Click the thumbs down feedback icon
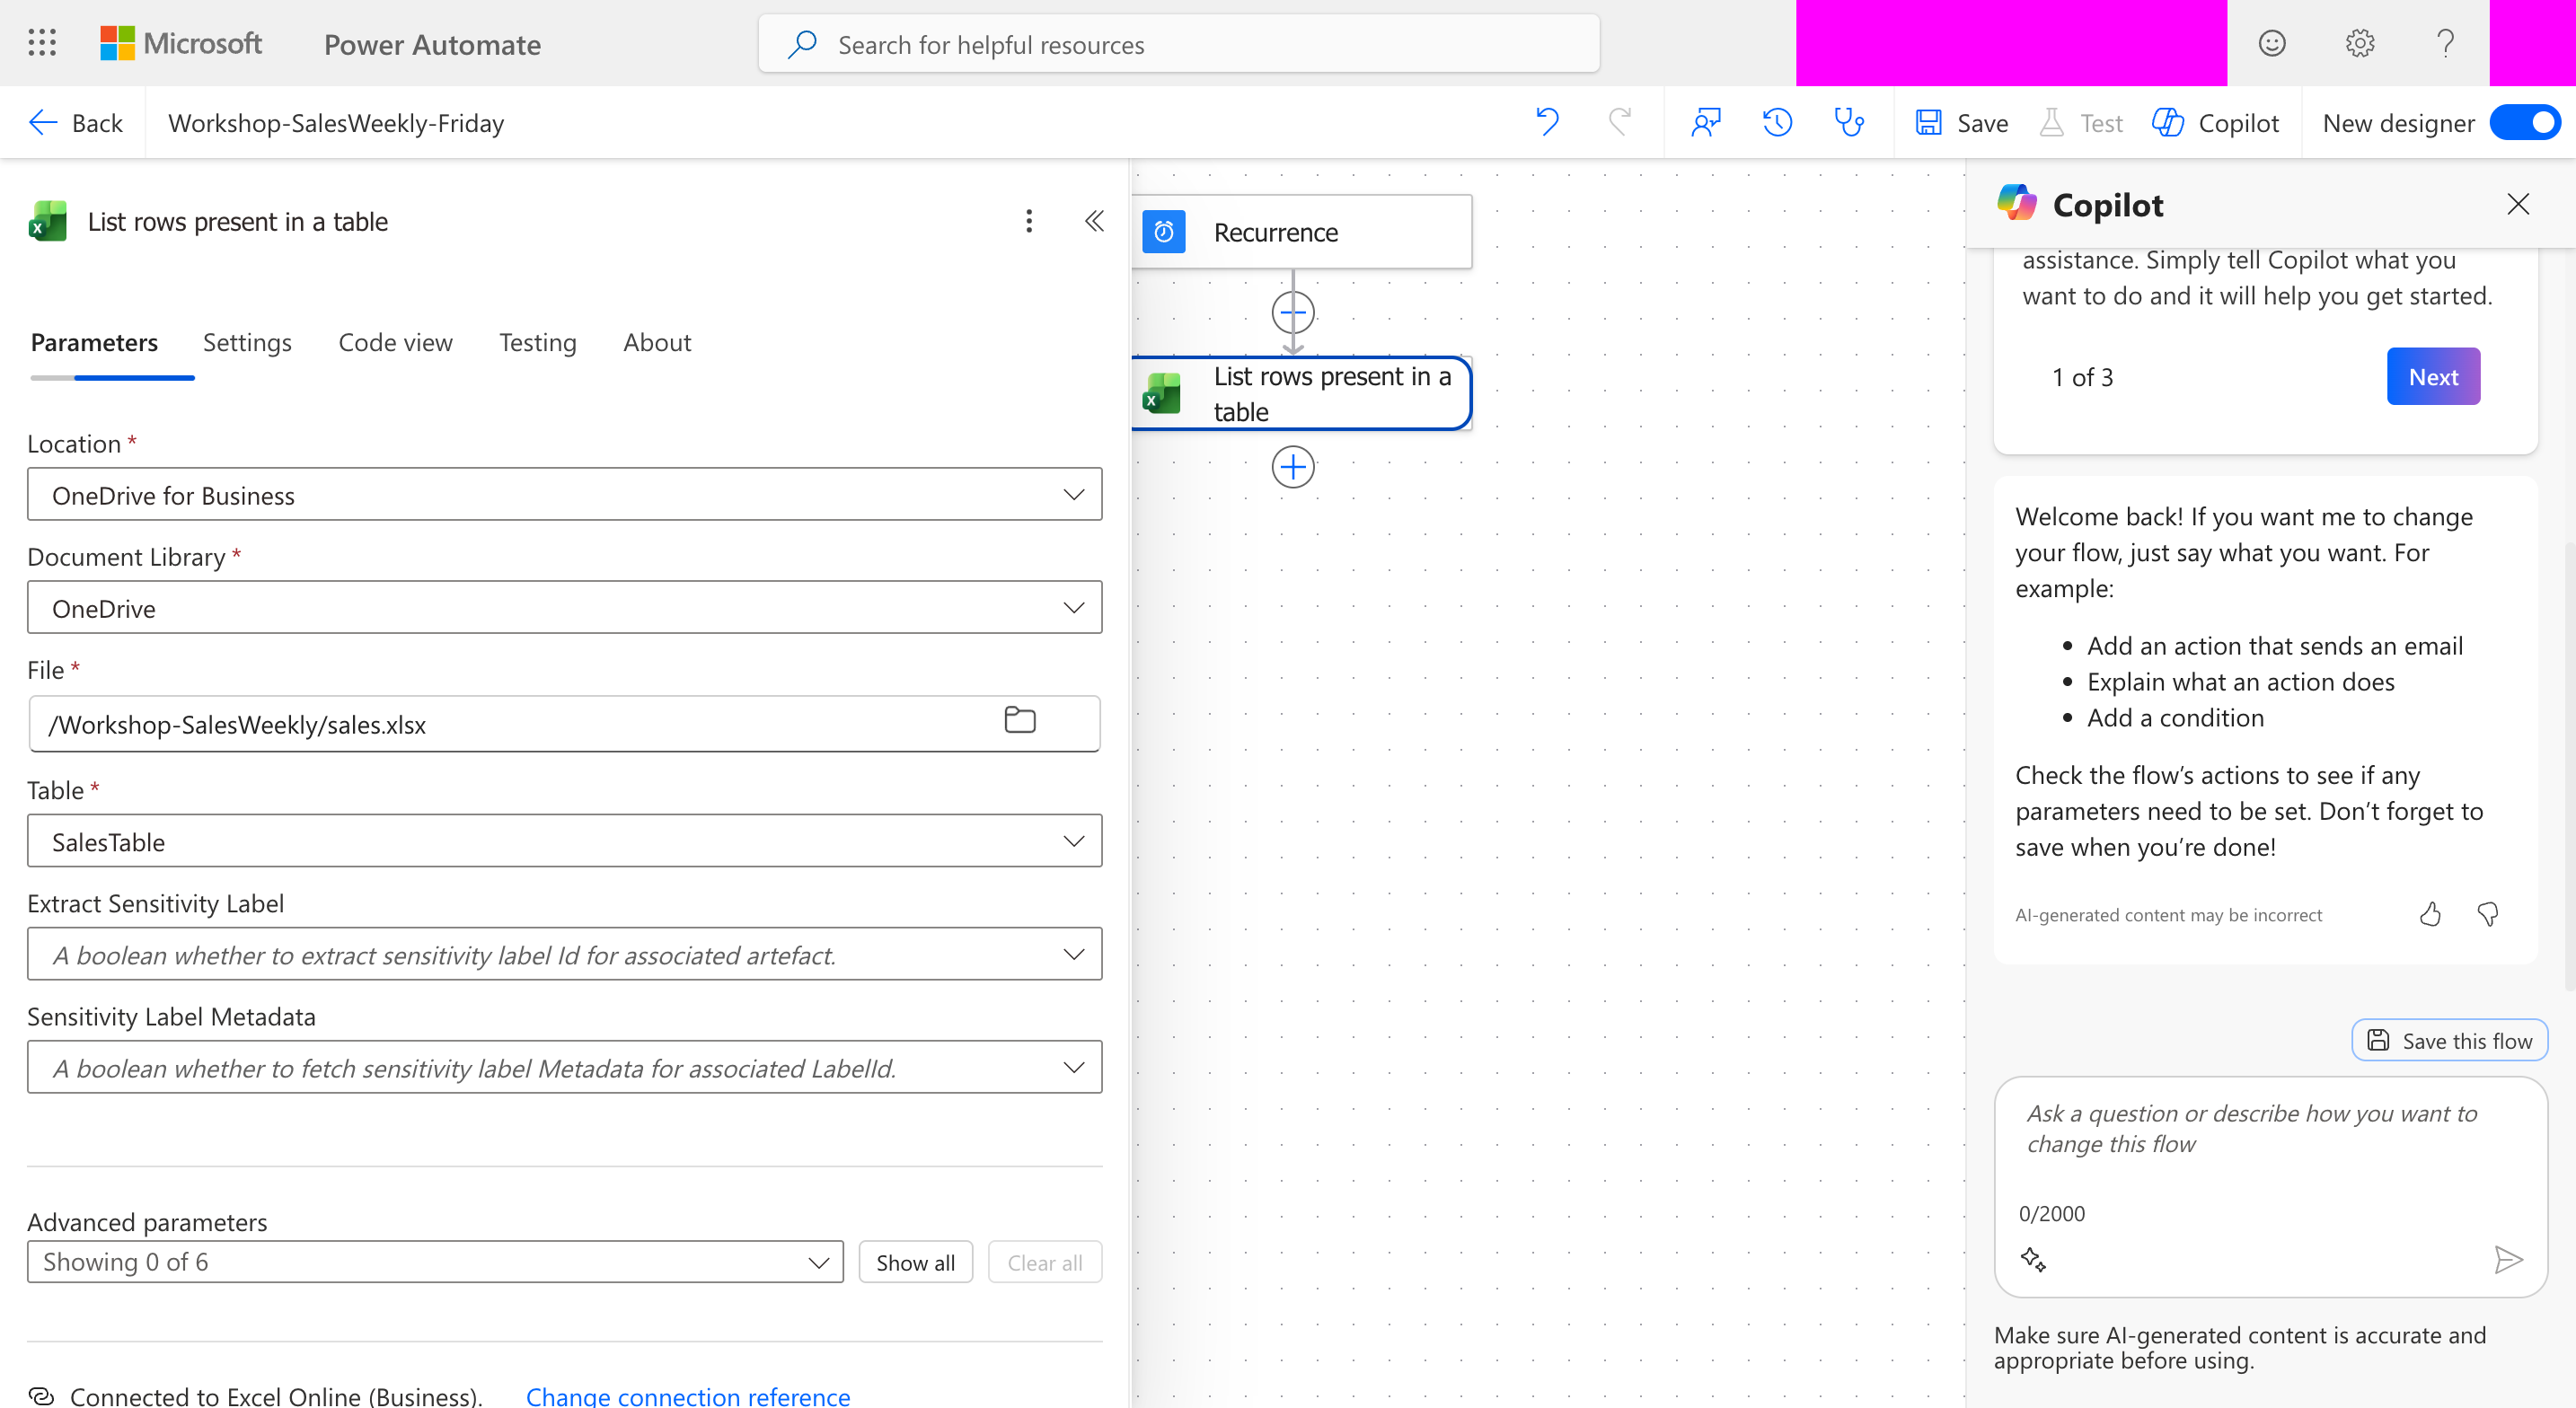Viewport: 2576px width, 1408px height. (x=2488, y=914)
